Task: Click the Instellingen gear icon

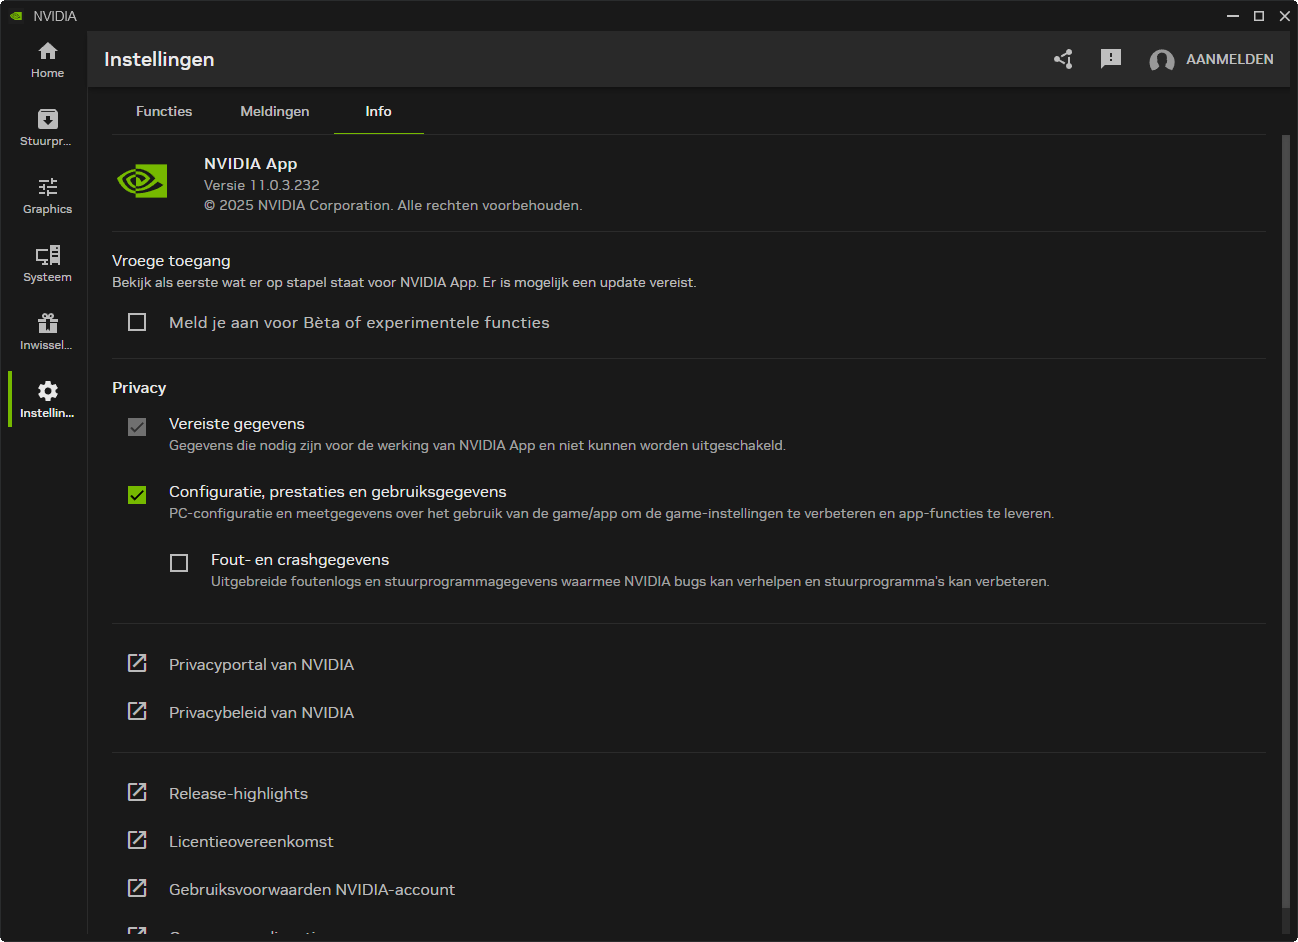Action: [x=47, y=391]
